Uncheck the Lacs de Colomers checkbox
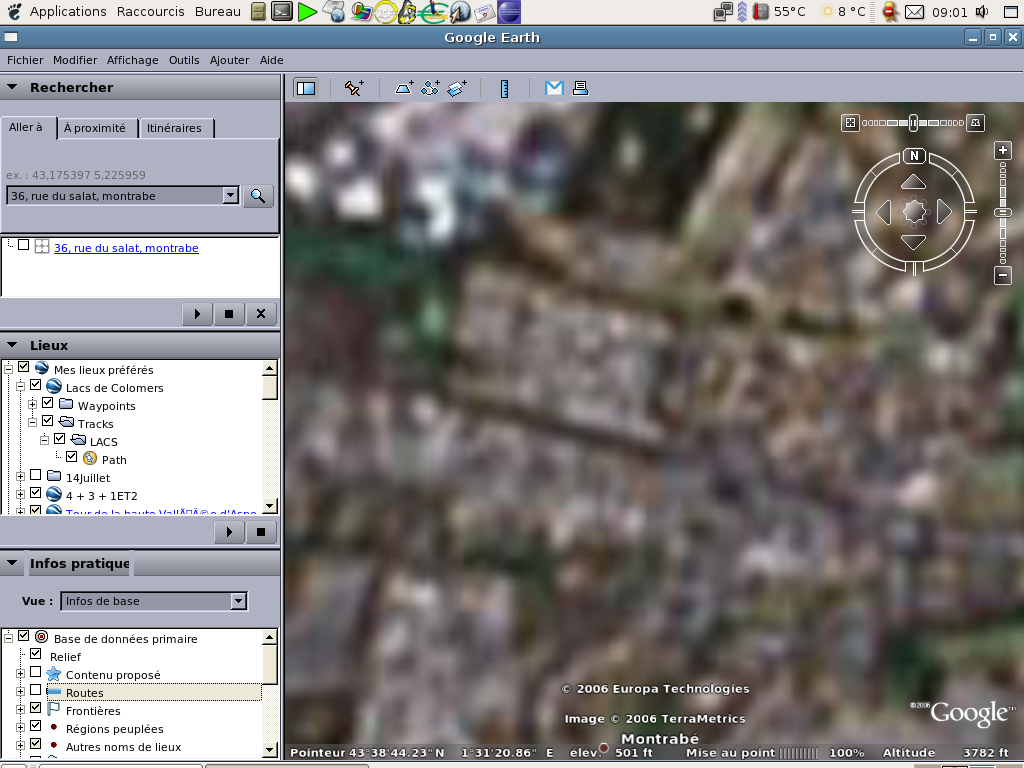Viewport: 1024px width, 768px height. pyautogui.click(x=36, y=385)
